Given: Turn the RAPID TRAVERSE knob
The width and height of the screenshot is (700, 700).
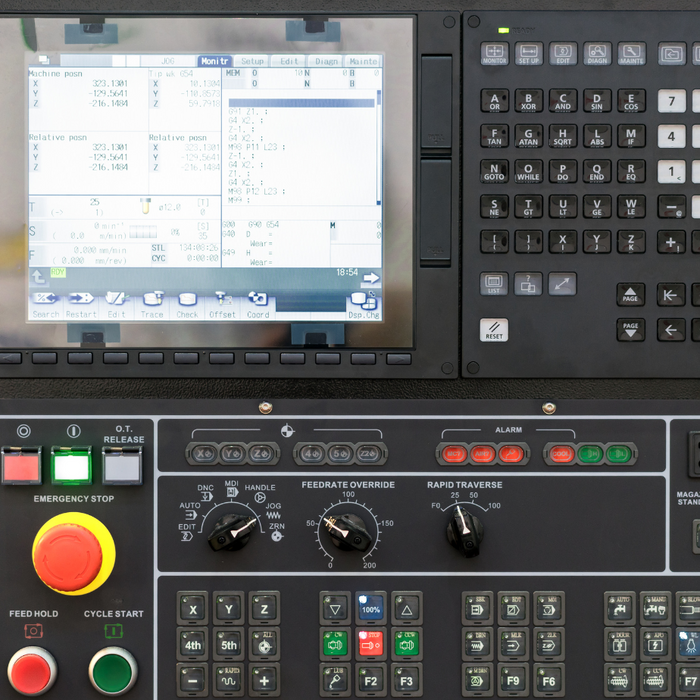Looking at the screenshot, I should [x=464, y=531].
